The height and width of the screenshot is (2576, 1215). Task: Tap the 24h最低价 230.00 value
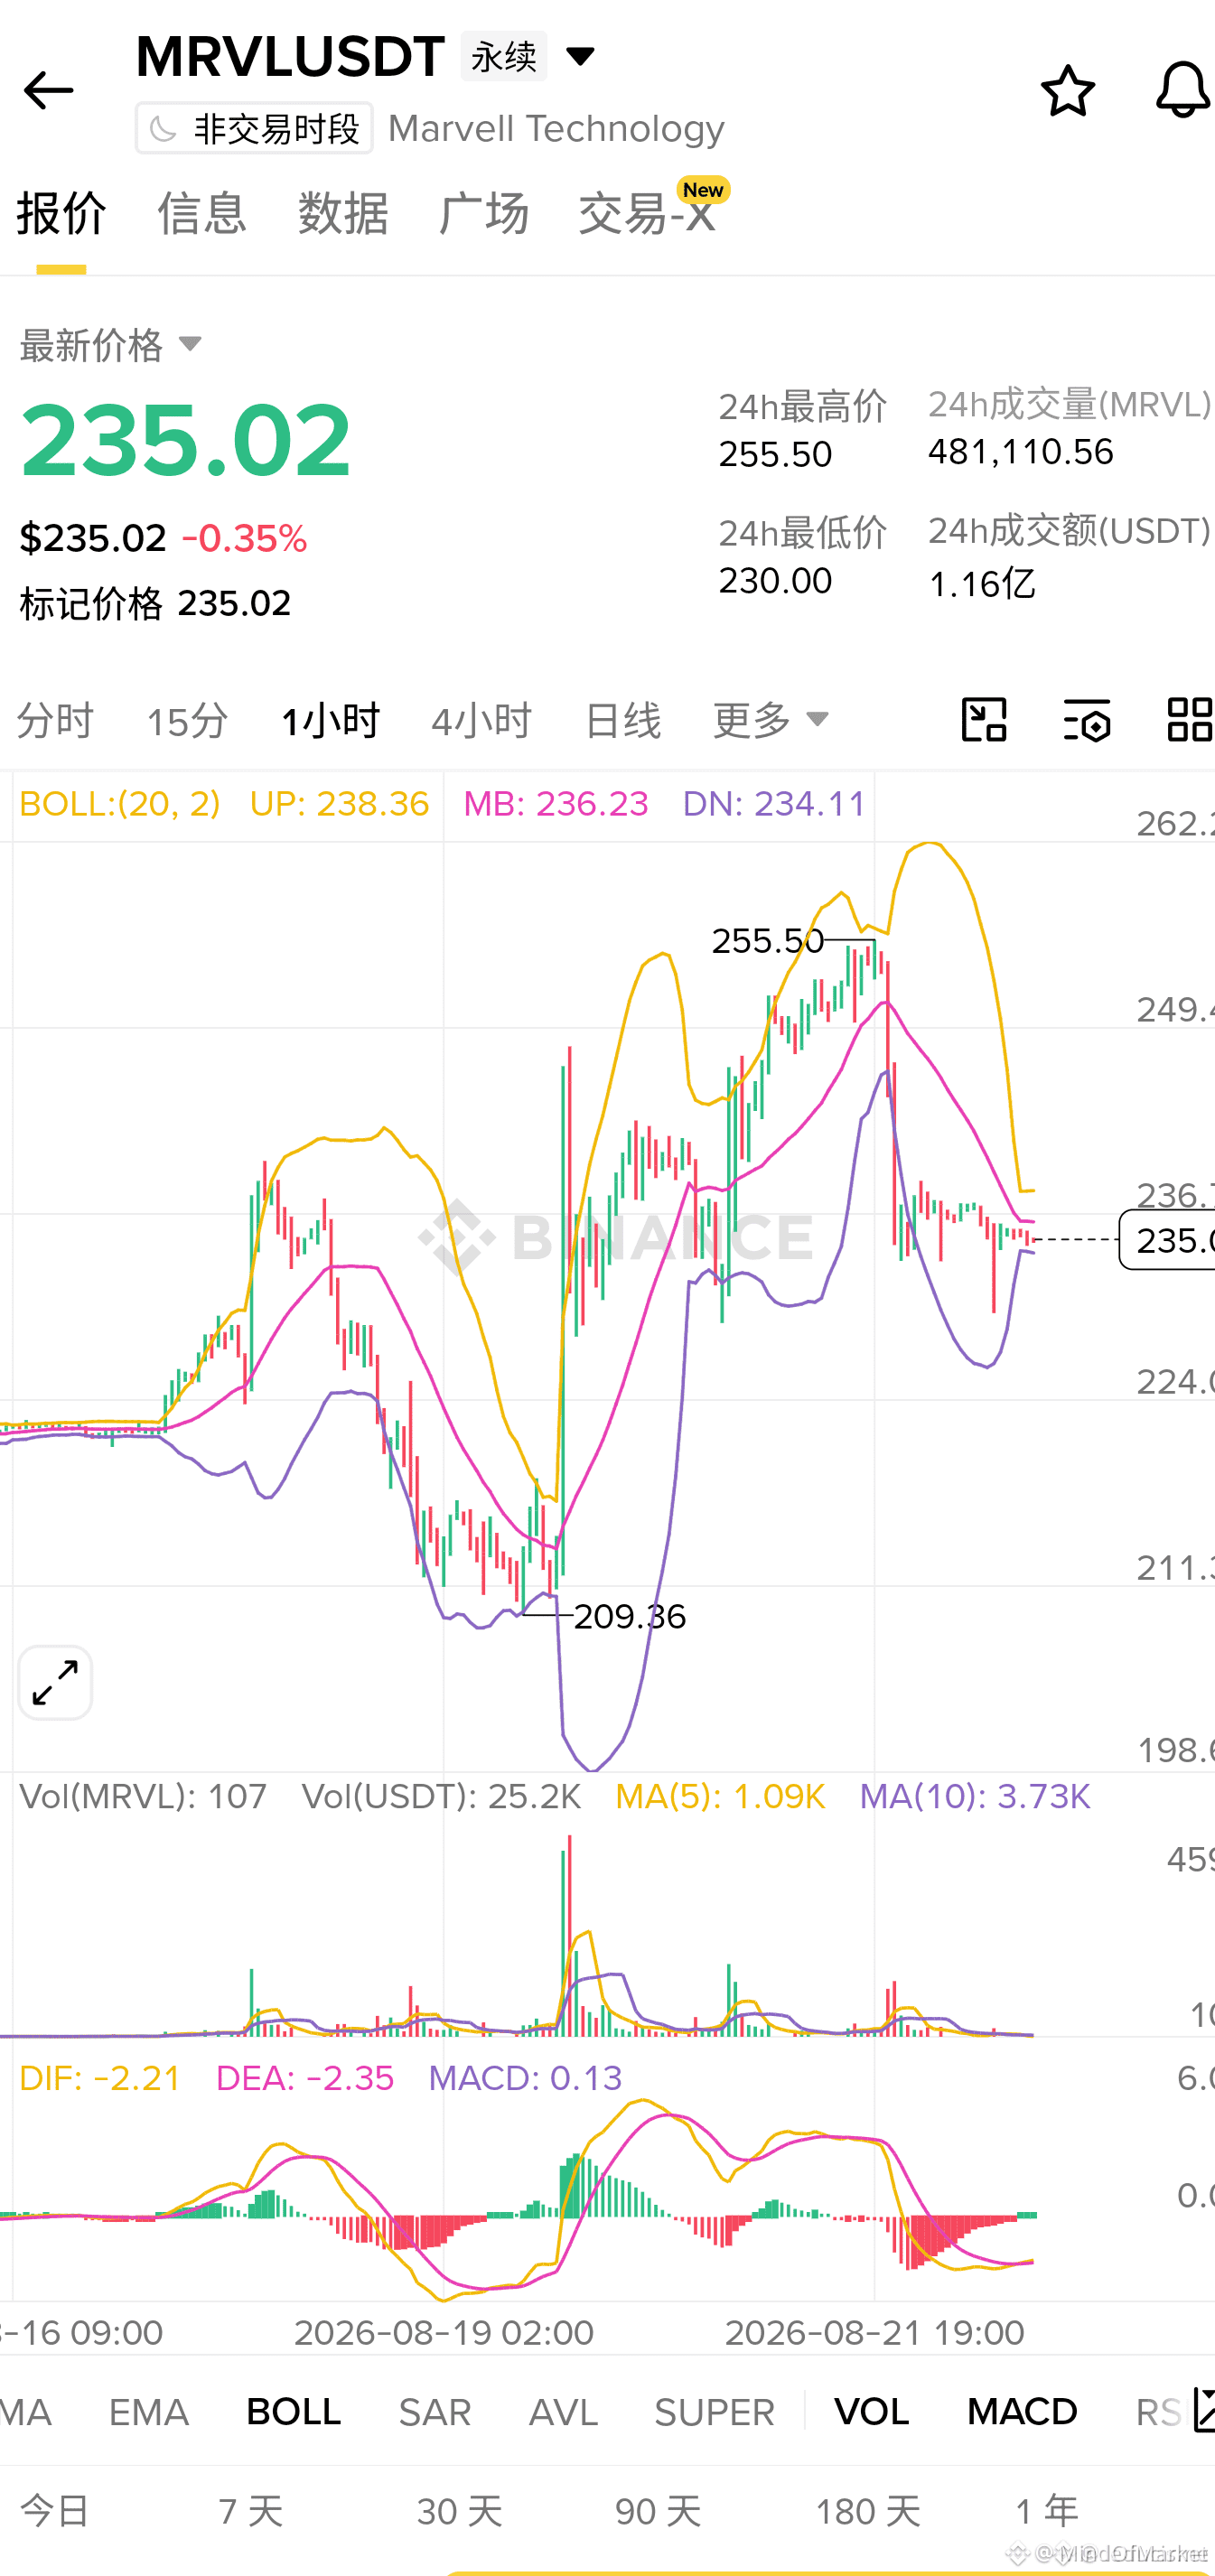pos(776,580)
